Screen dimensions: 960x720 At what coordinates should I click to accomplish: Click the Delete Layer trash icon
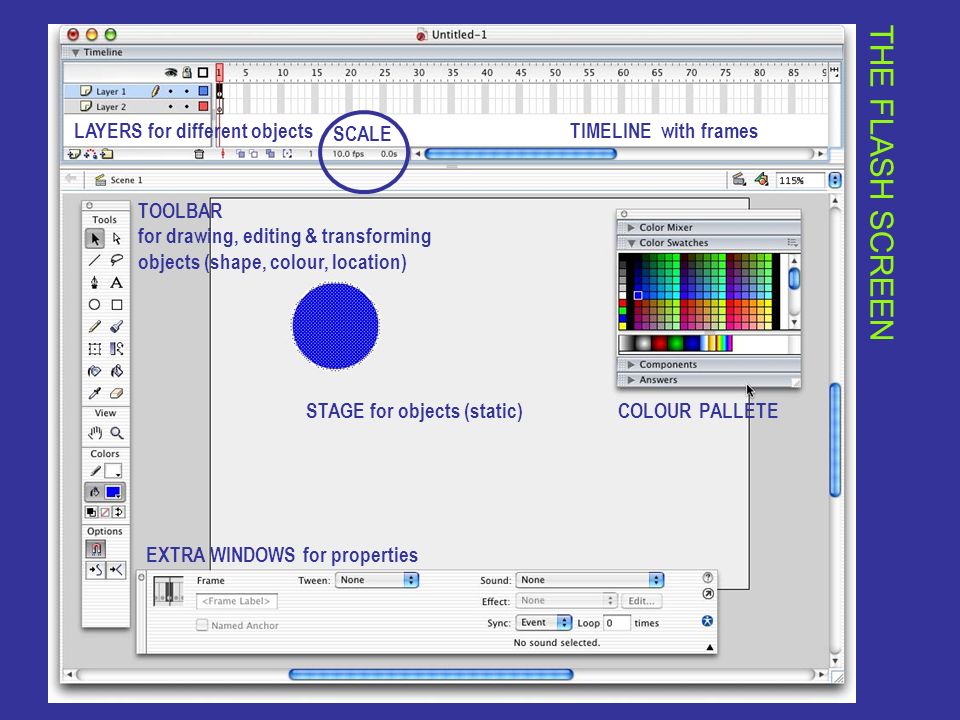199,154
